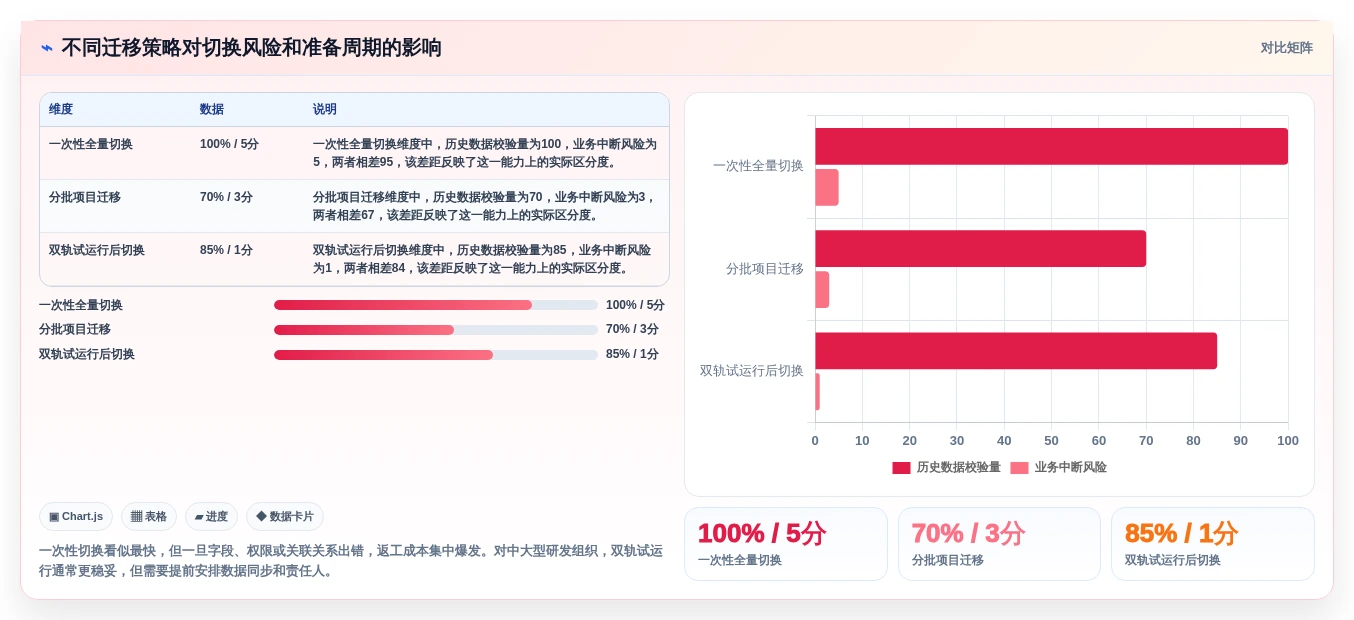Click the 分批项目迁移 progress bar
1354x620 pixels.
coord(436,330)
